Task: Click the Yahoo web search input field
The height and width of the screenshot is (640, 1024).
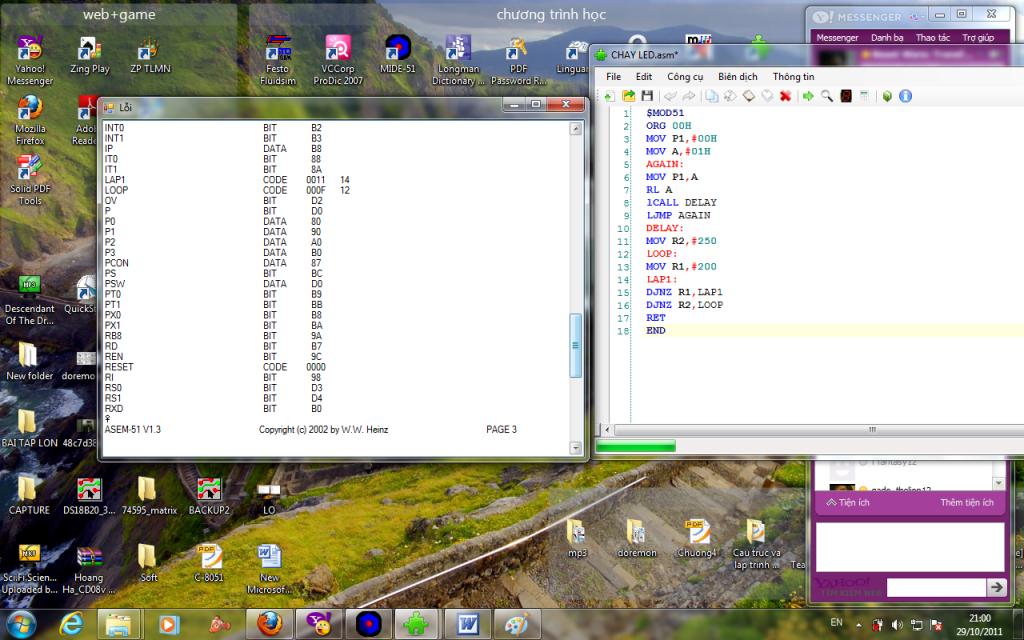Action: [935, 588]
